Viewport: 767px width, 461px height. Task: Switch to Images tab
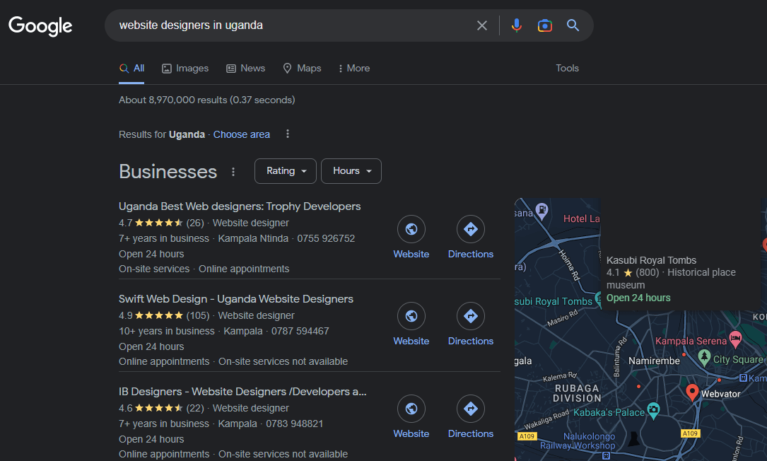pyautogui.click(x=185, y=69)
